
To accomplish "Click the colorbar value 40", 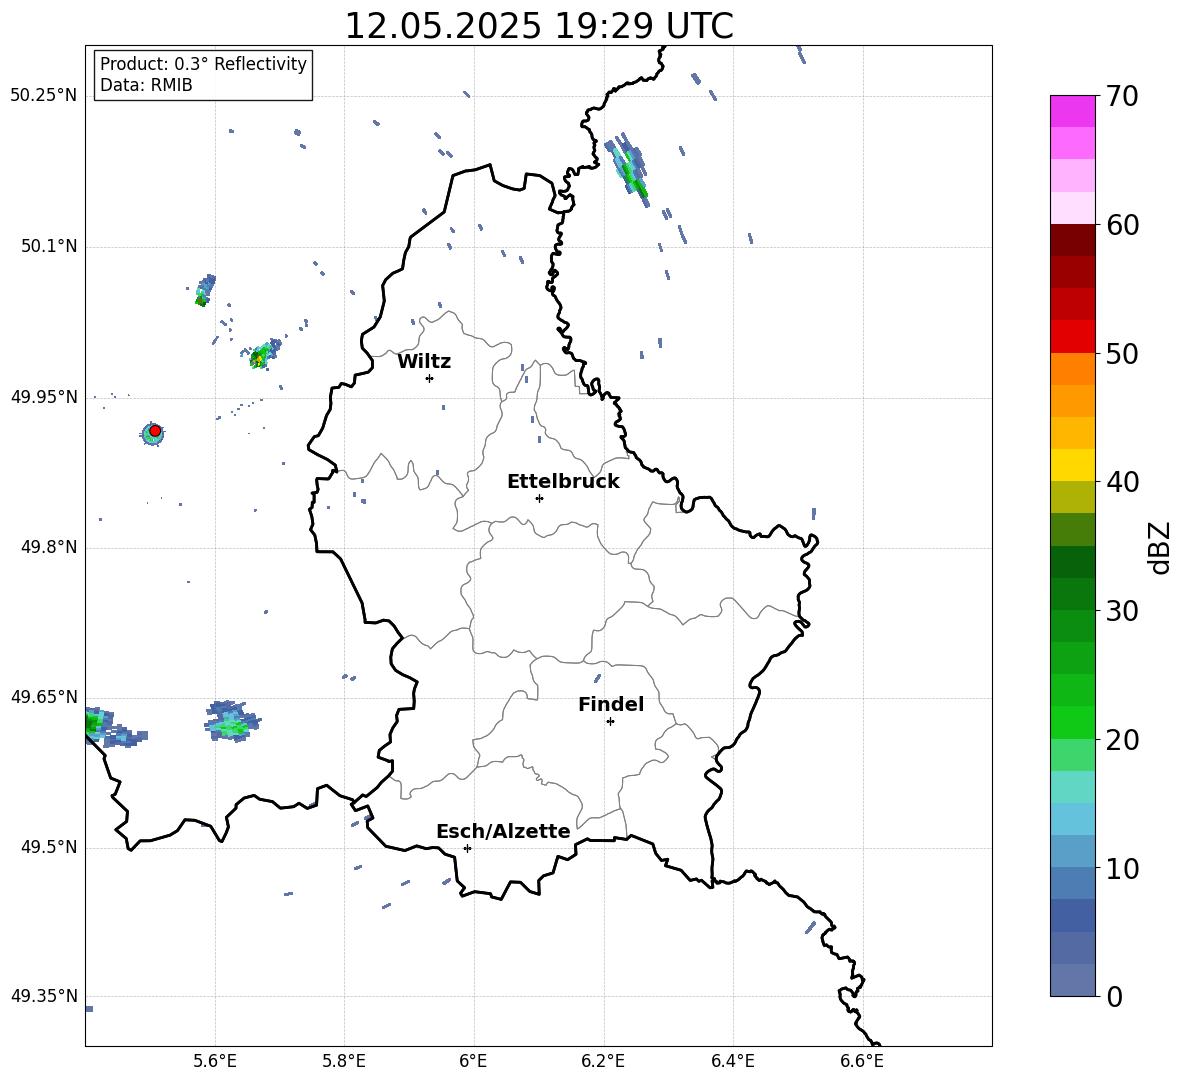I will [1122, 482].
